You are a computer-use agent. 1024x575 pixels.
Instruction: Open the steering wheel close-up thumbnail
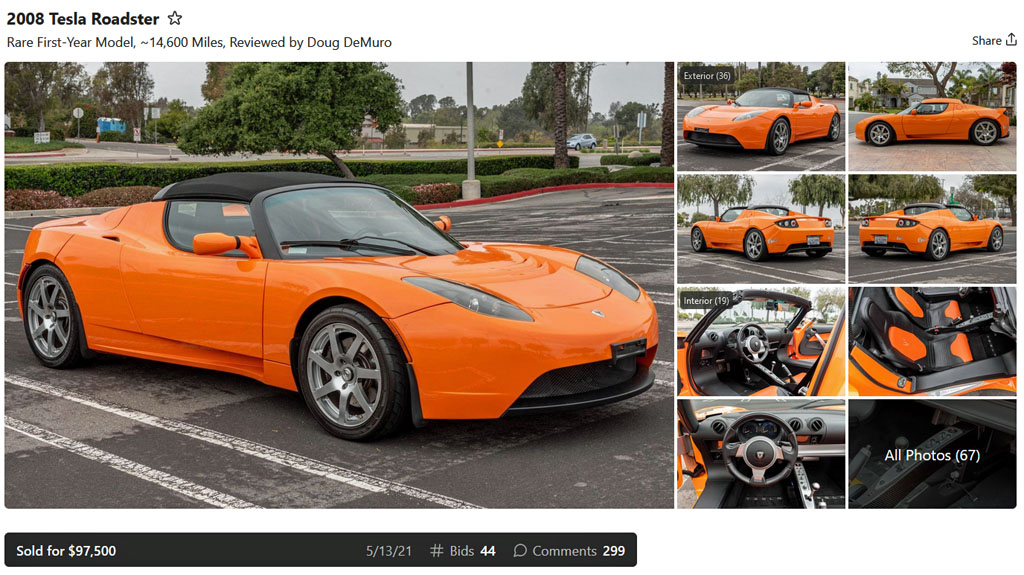(761, 454)
